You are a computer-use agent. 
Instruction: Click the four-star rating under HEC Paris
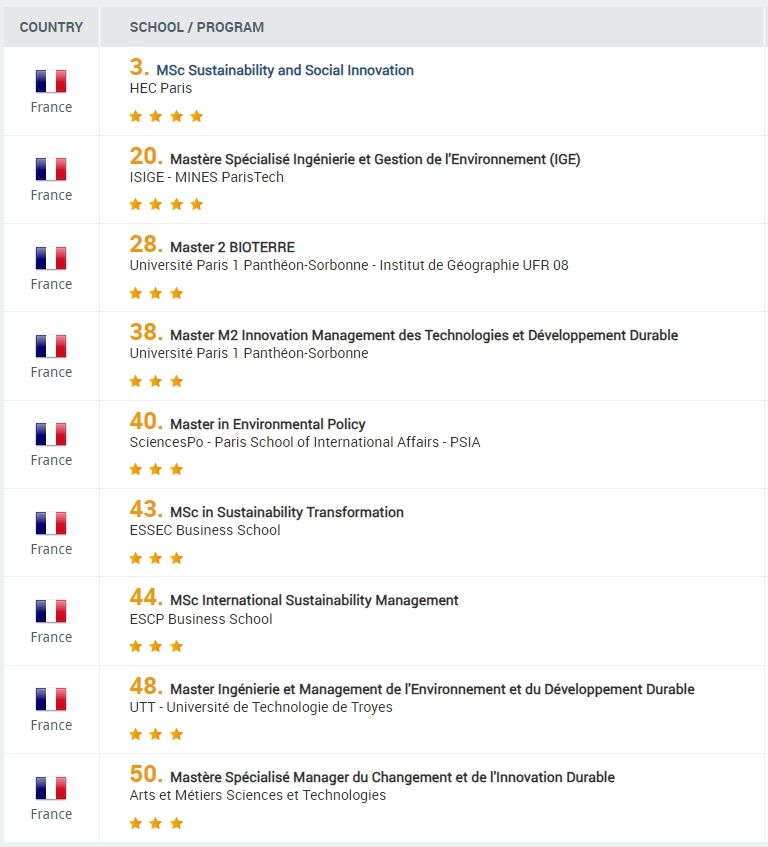166,116
